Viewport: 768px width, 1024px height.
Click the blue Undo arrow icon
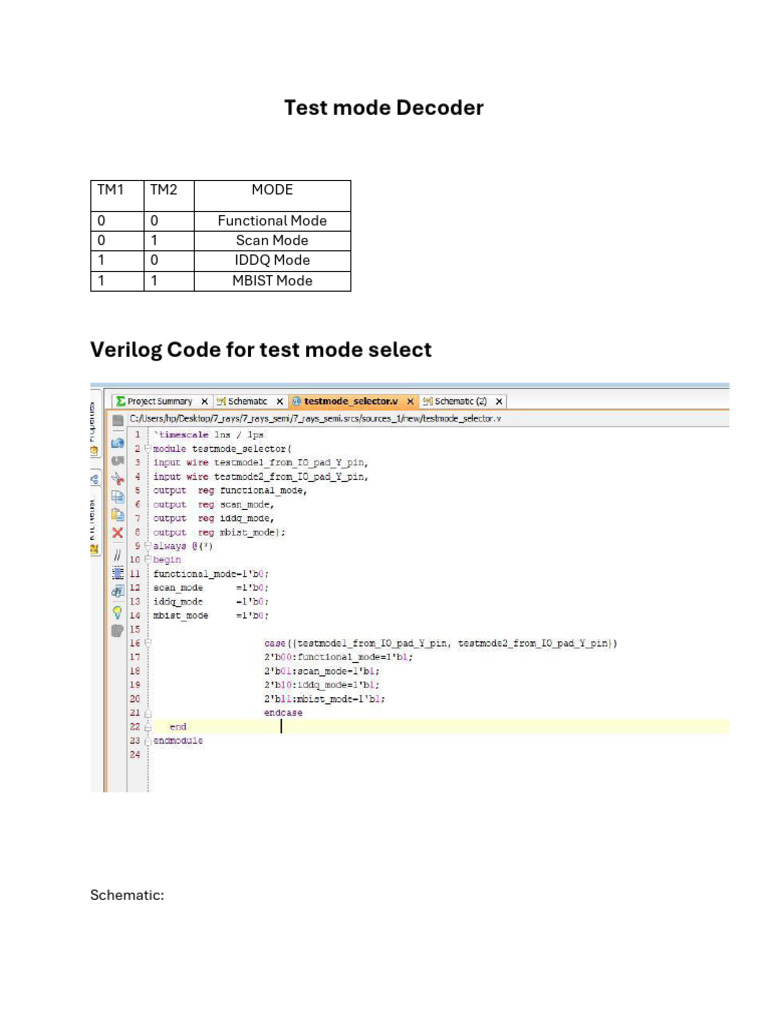tap(118, 443)
